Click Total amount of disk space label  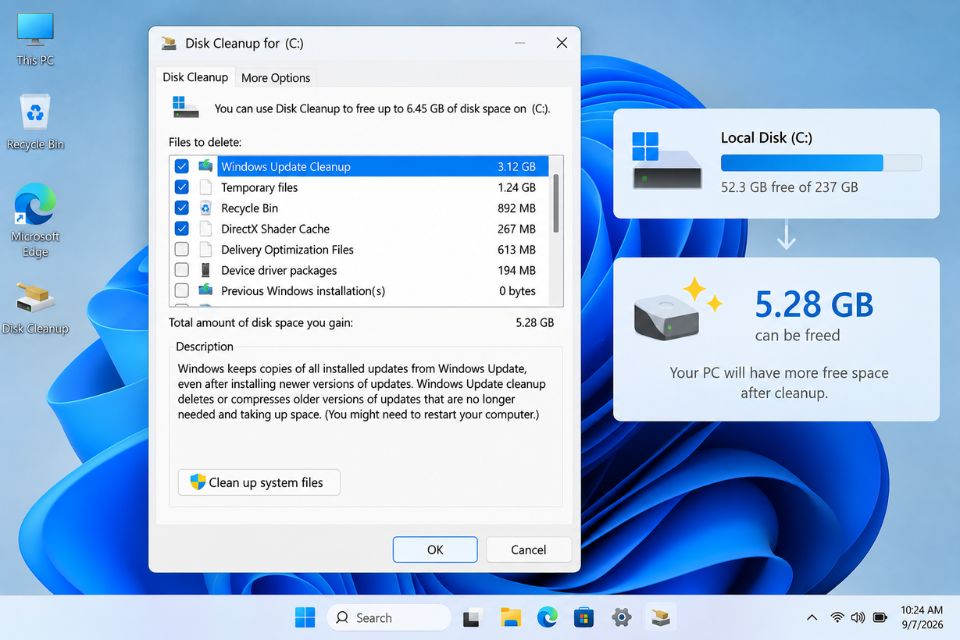click(261, 323)
